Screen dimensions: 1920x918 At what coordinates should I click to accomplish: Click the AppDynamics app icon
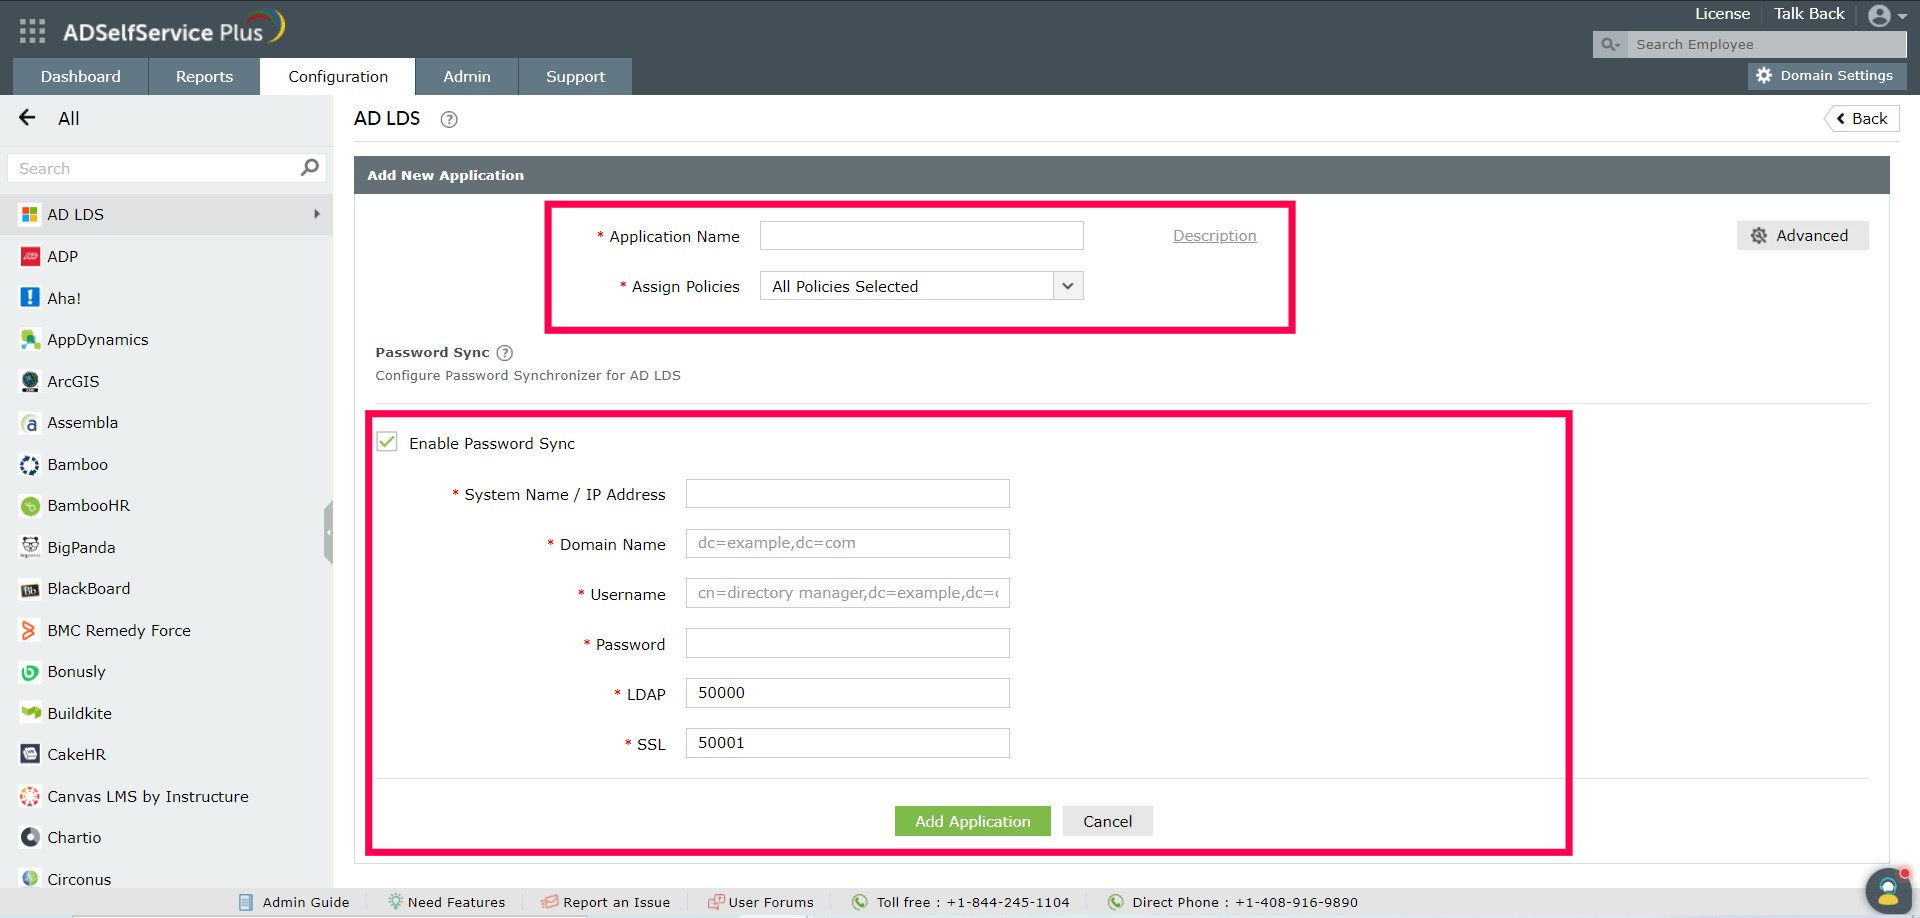[x=30, y=340]
